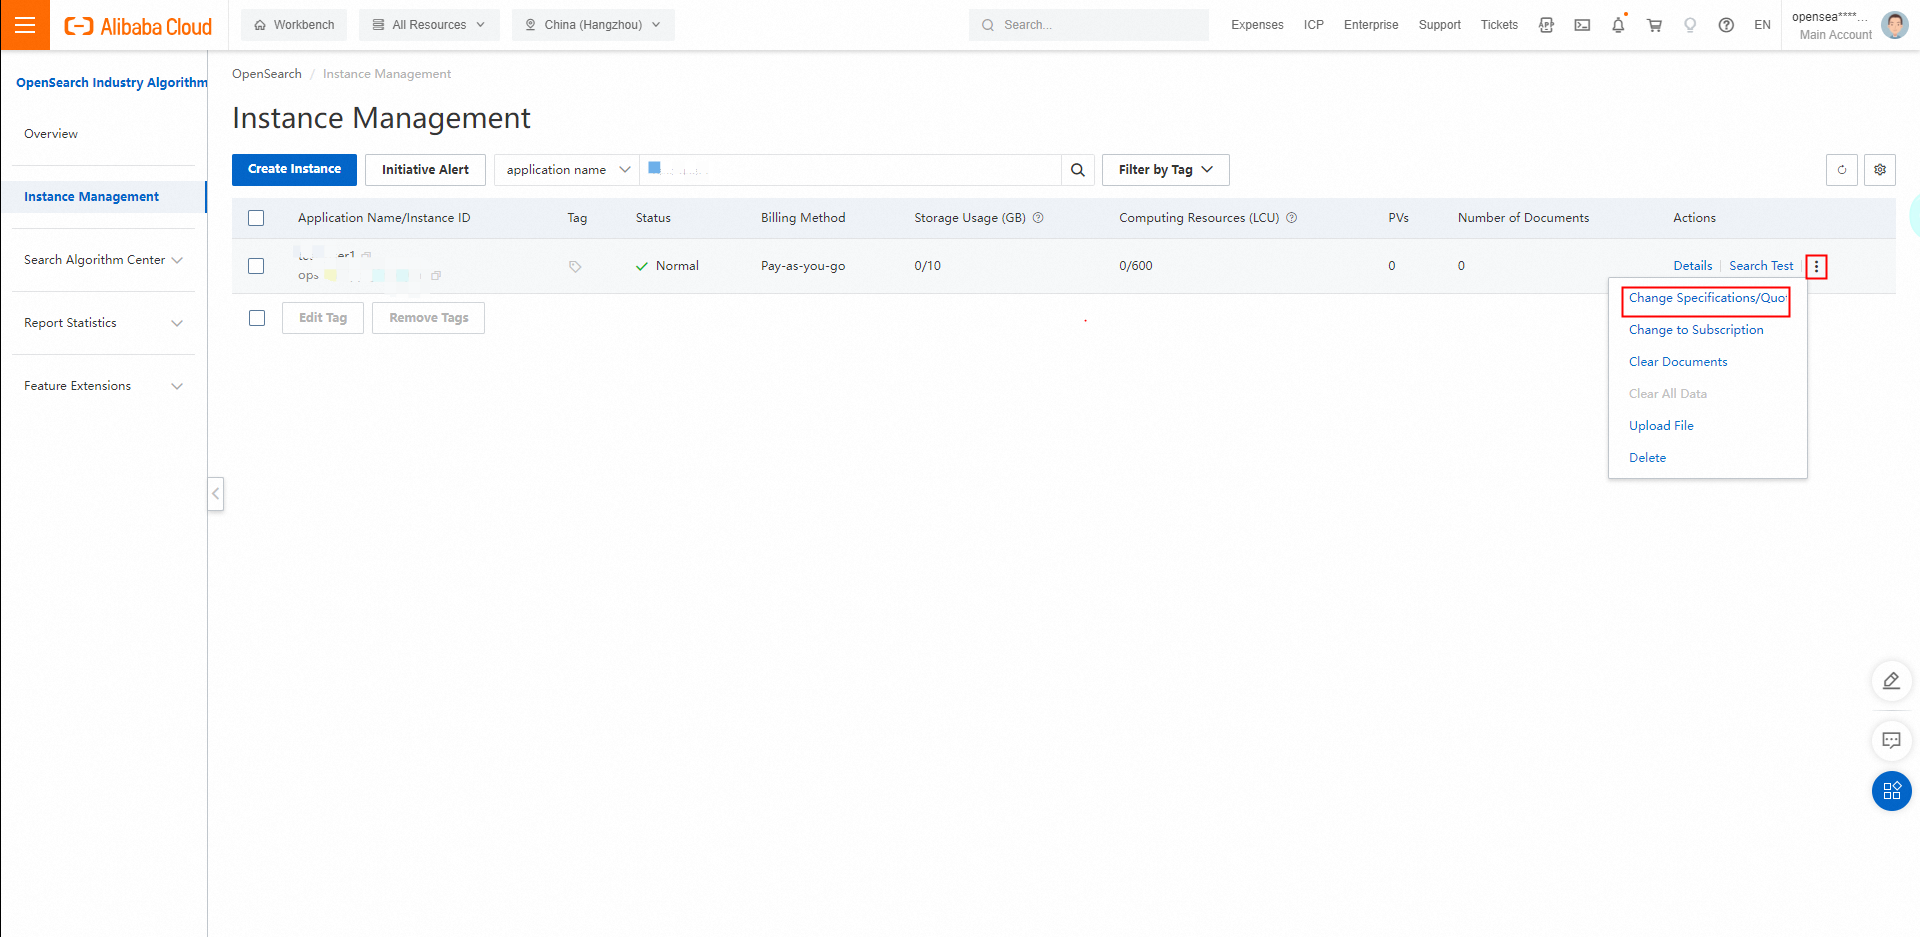Open Workbench button

[294, 25]
